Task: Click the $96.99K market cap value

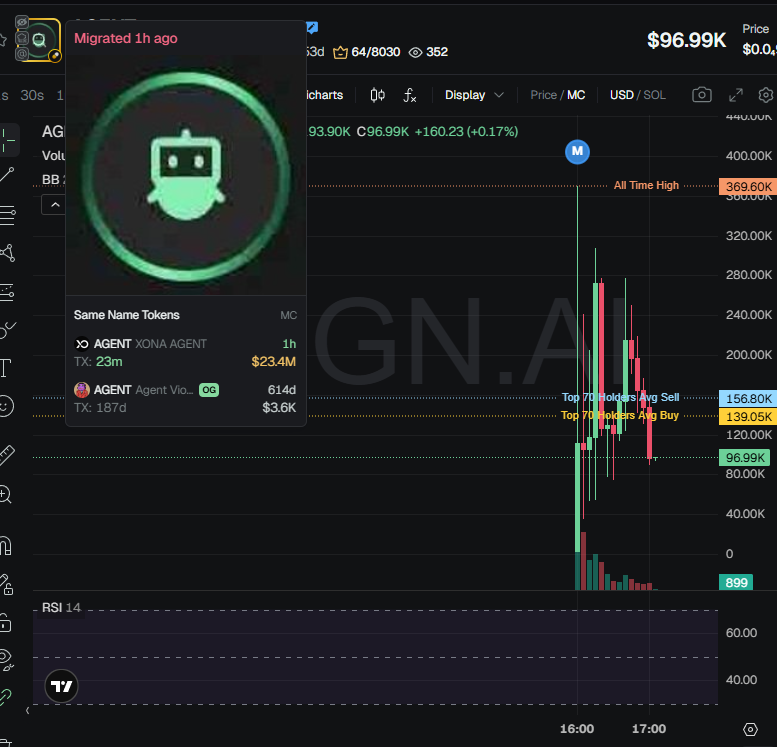Action: tap(686, 40)
